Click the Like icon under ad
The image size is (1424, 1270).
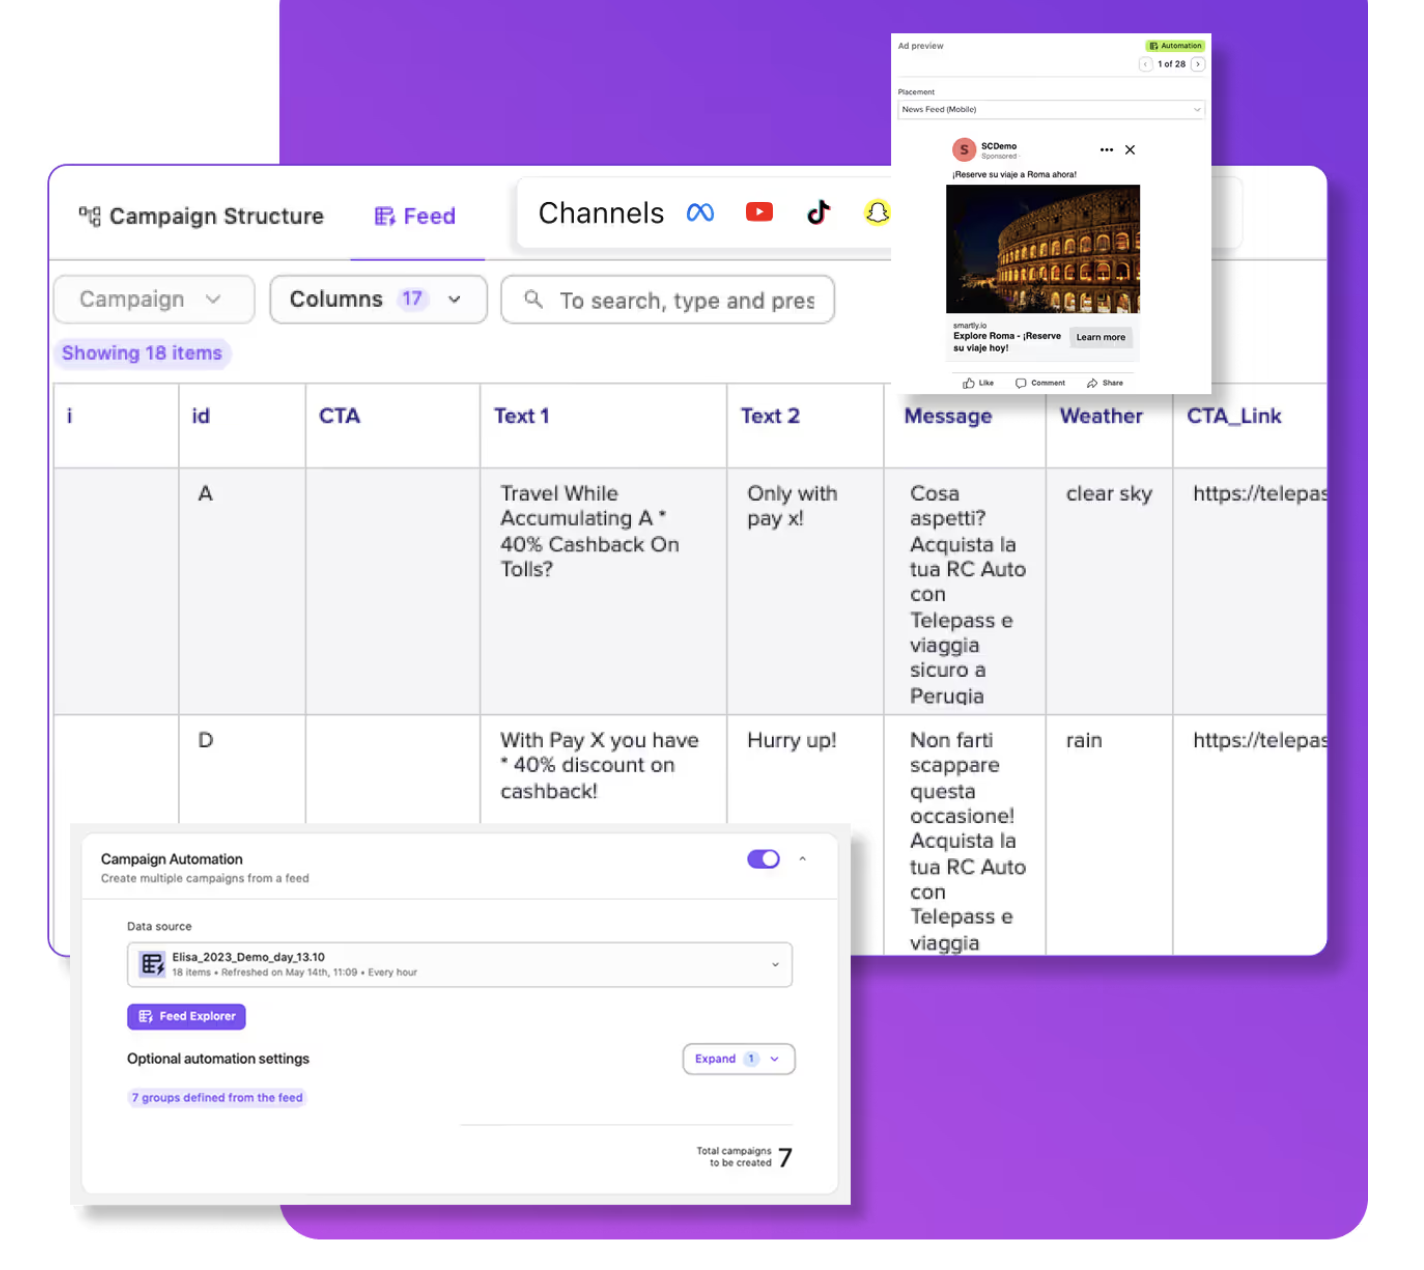tap(968, 383)
